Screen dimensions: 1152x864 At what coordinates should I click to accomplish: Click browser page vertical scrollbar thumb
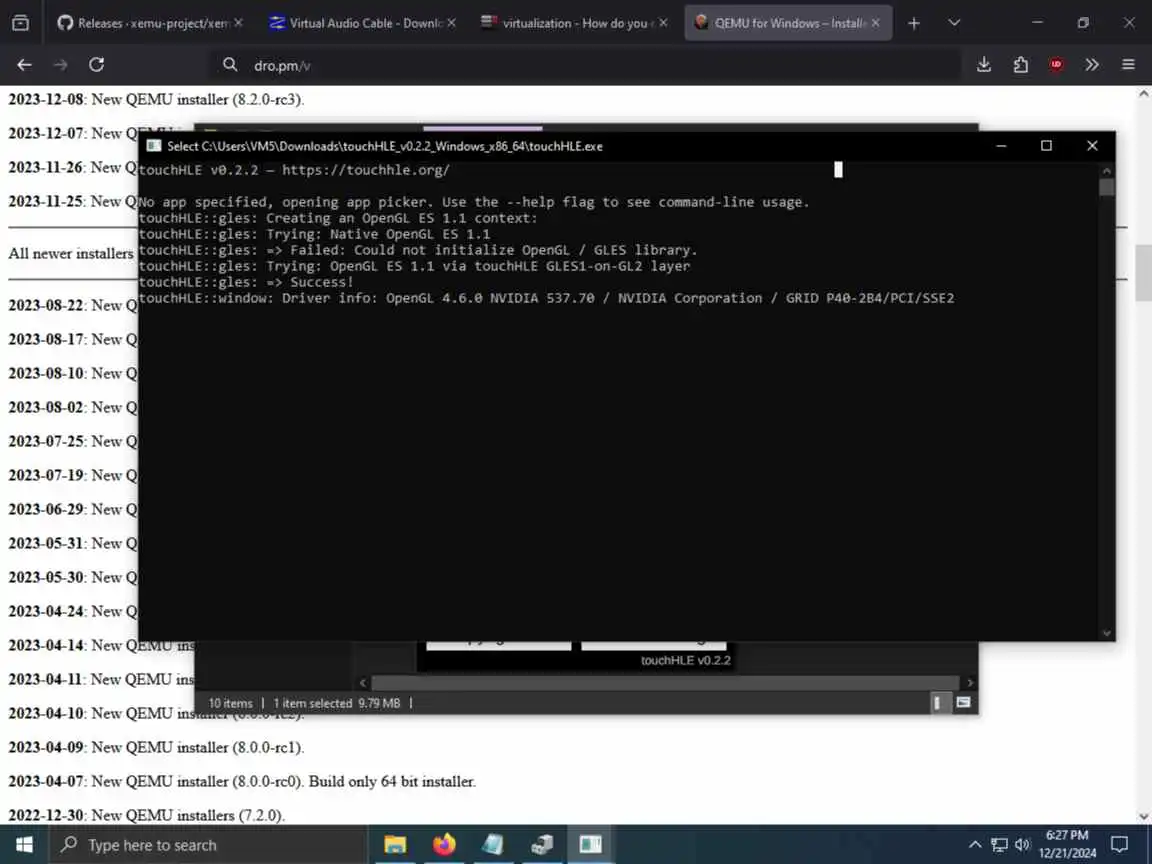pos(1143,273)
